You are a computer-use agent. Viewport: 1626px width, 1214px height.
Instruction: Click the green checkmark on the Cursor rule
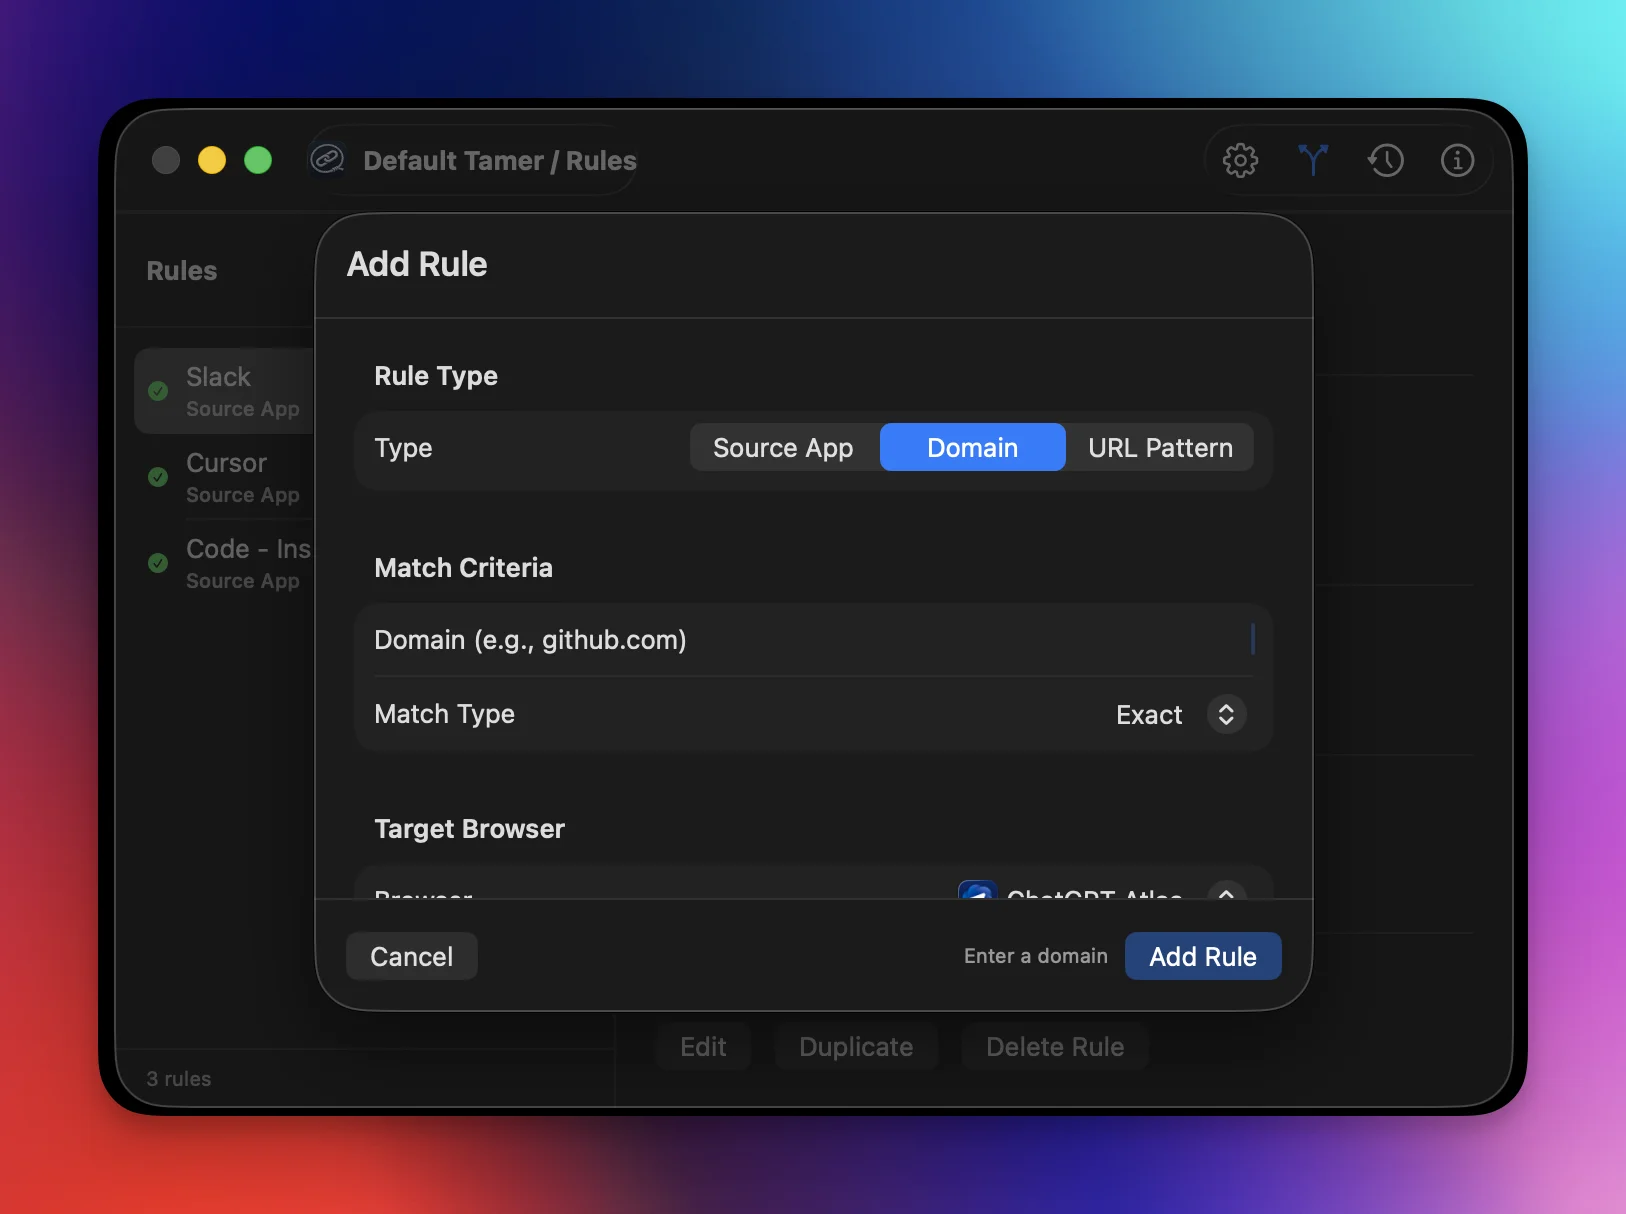(x=158, y=477)
